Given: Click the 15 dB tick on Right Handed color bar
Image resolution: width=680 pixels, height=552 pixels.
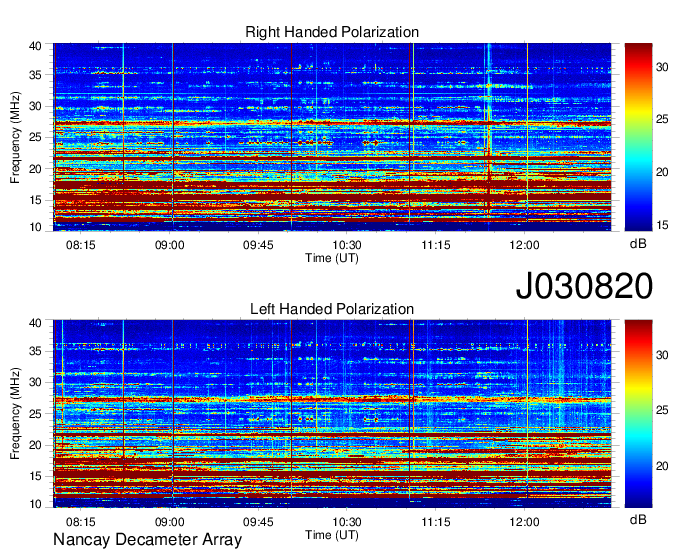Looking at the screenshot, I should (x=662, y=225).
